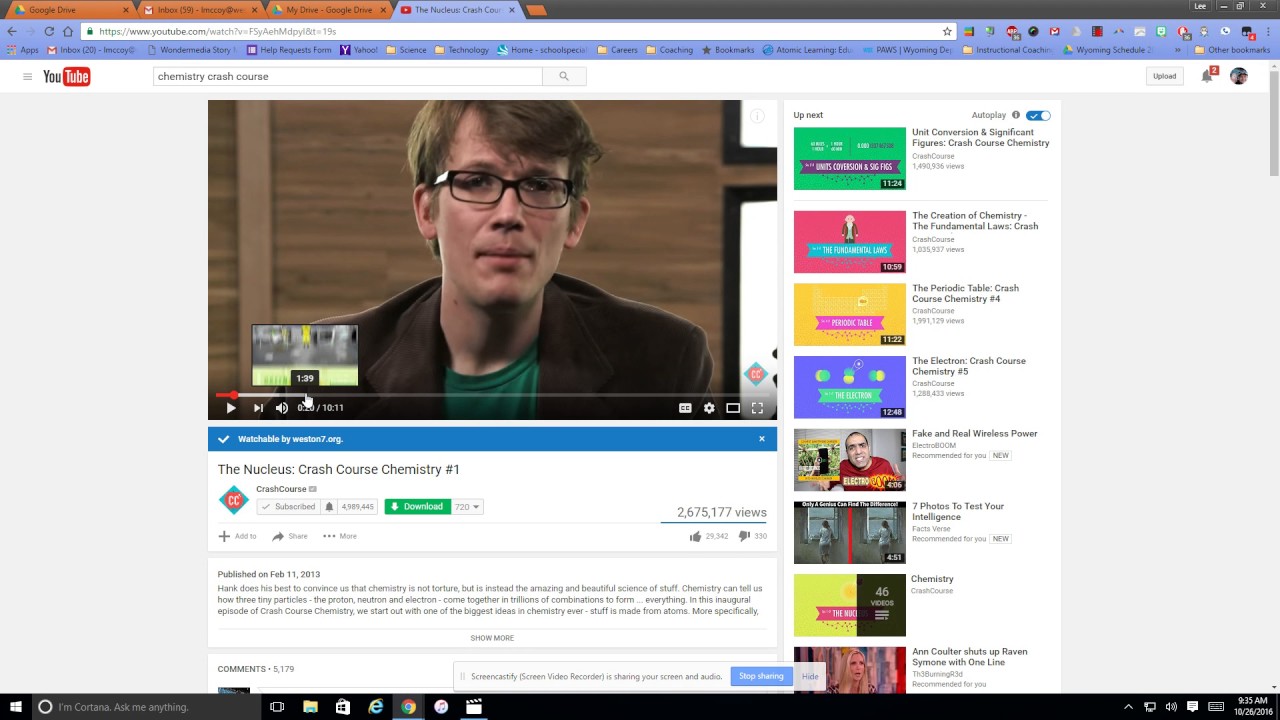The image size is (1280, 720).
Task: Click the video progress bar
Action: (x=492, y=395)
